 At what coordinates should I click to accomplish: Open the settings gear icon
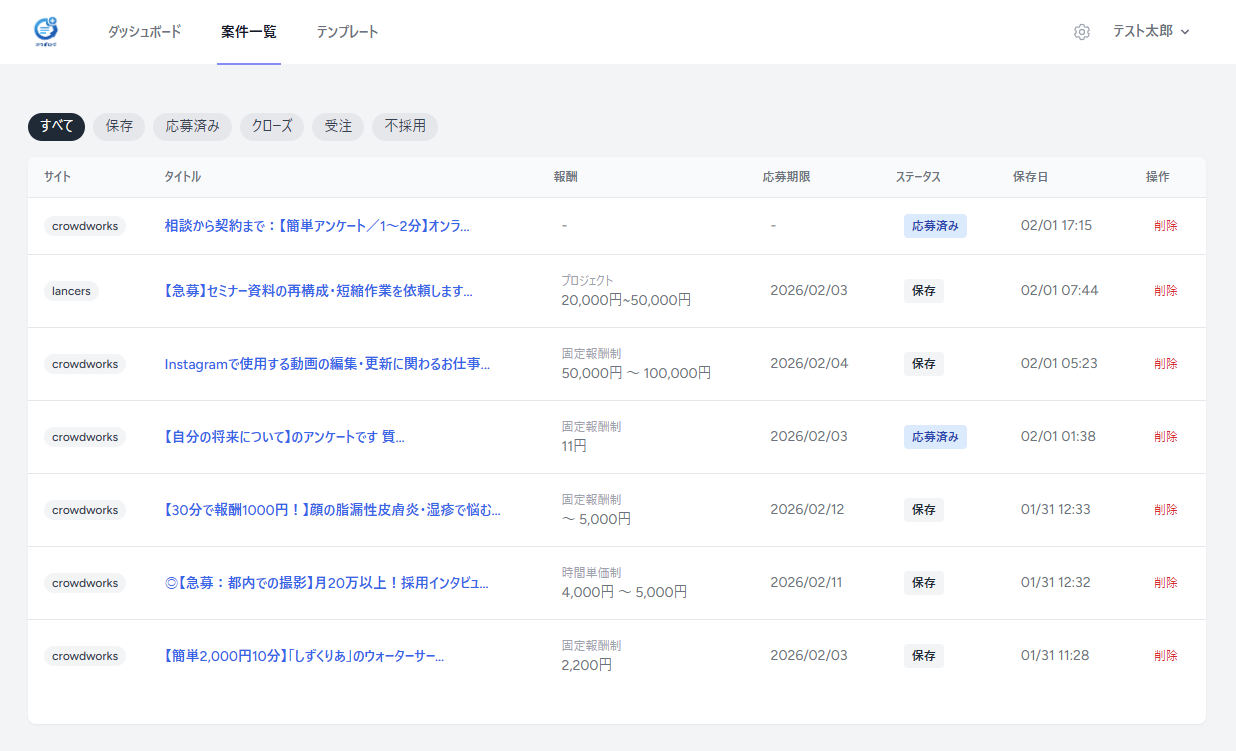coord(1082,31)
